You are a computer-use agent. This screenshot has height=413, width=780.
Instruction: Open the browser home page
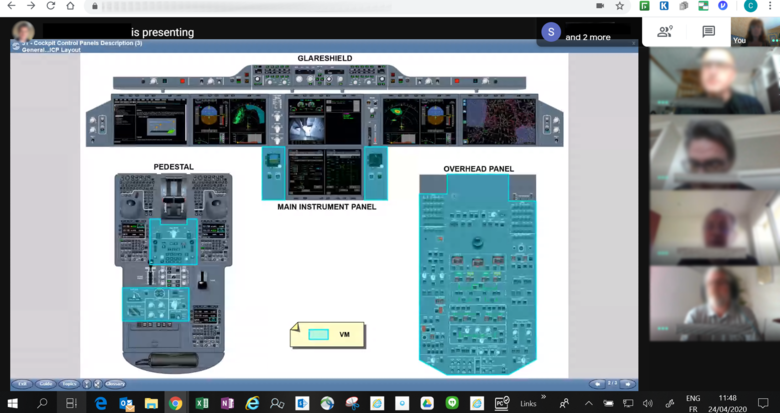click(x=70, y=6)
